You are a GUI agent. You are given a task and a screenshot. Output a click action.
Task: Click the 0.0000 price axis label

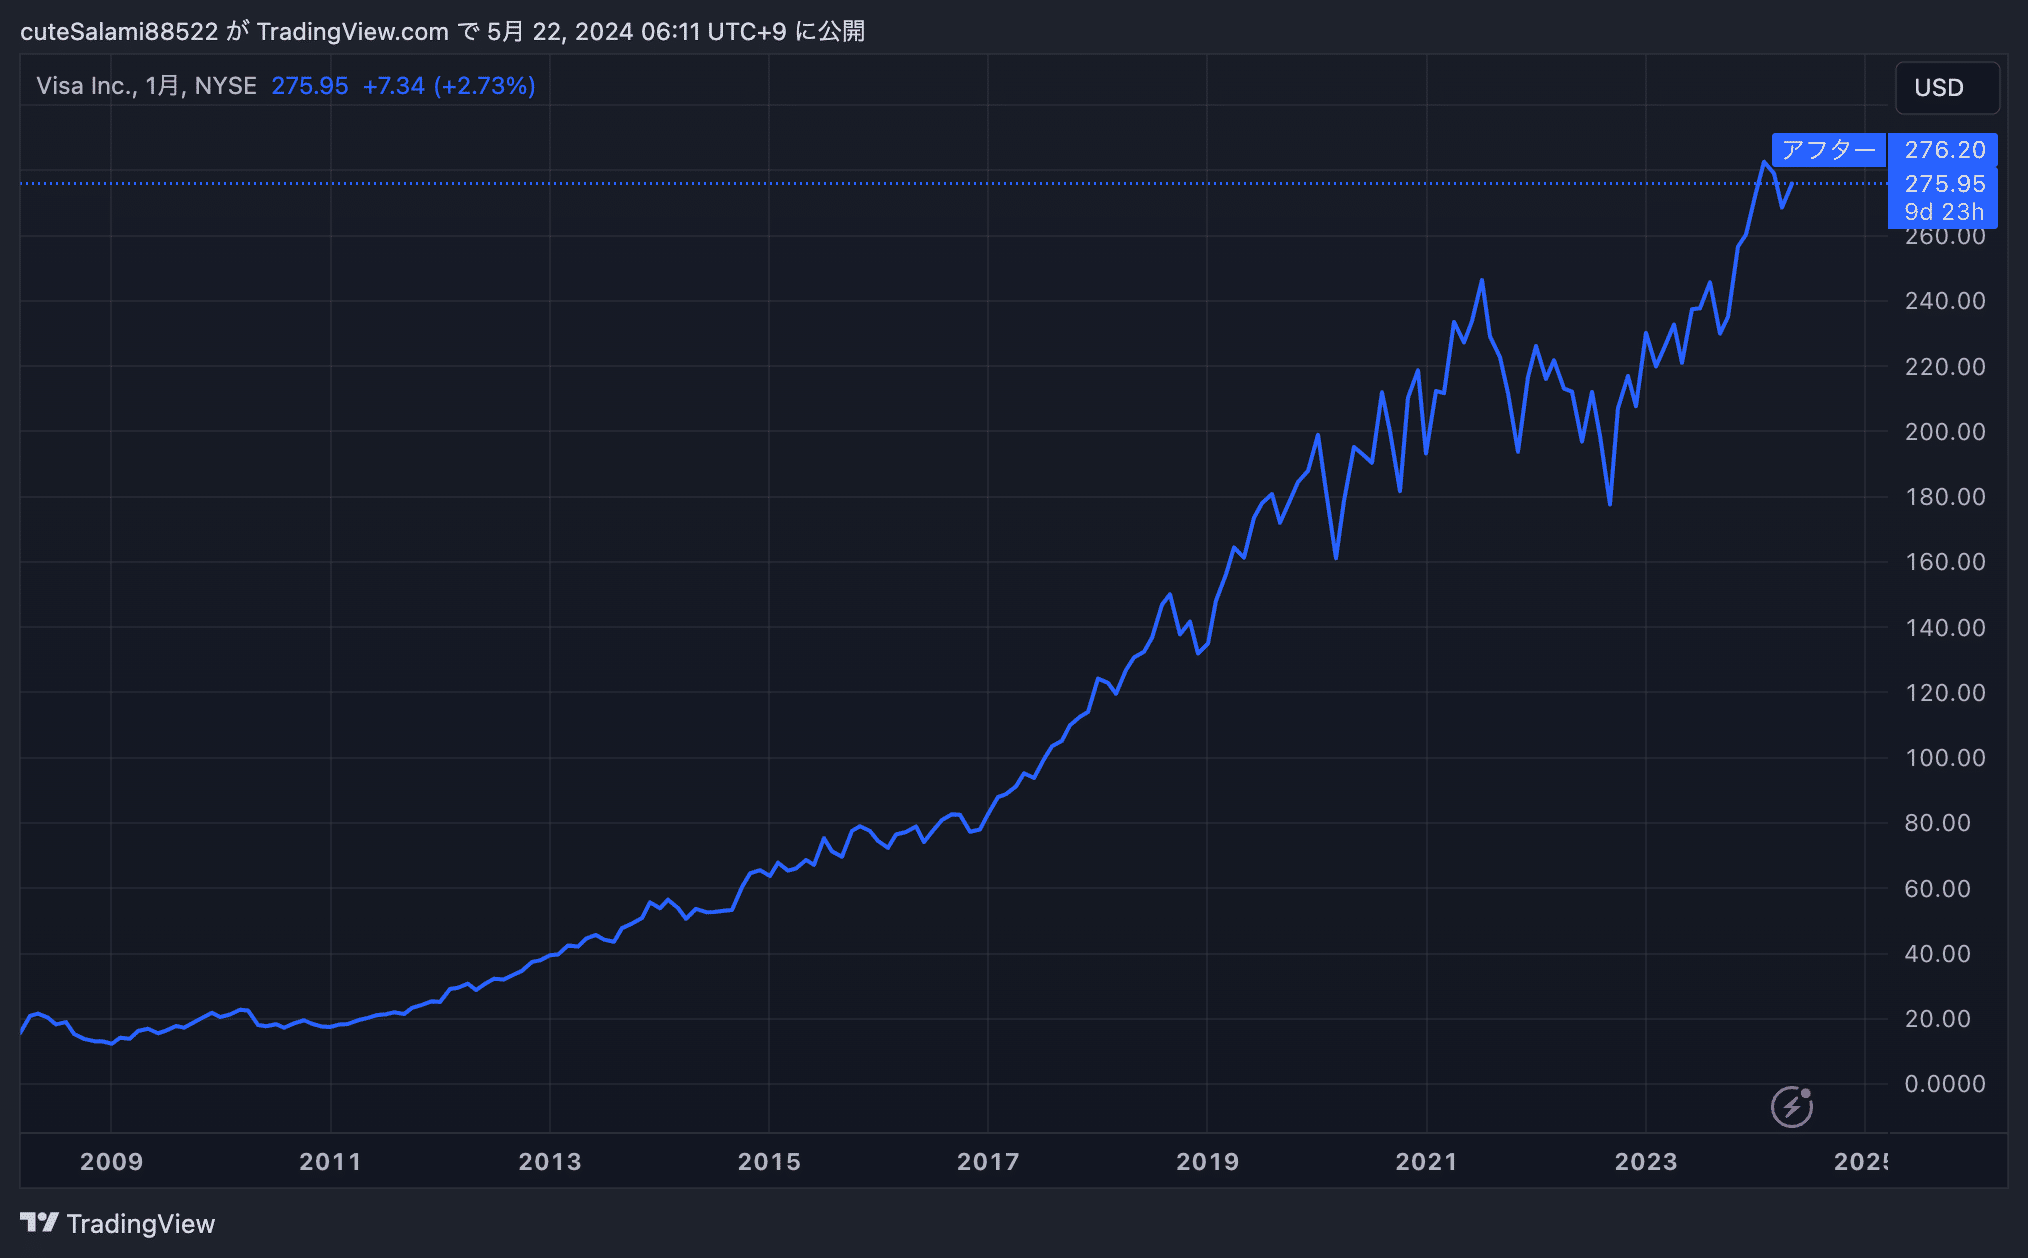(1944, 1084)
